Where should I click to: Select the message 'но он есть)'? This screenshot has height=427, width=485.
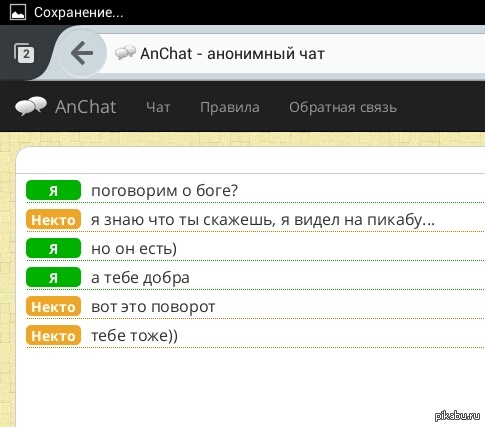[x=134, y=249]
